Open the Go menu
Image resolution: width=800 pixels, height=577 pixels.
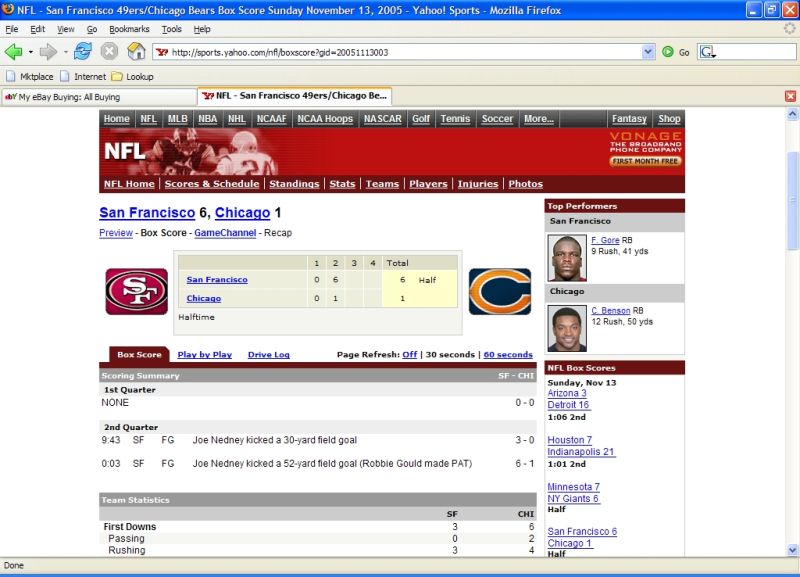(92, 29)
